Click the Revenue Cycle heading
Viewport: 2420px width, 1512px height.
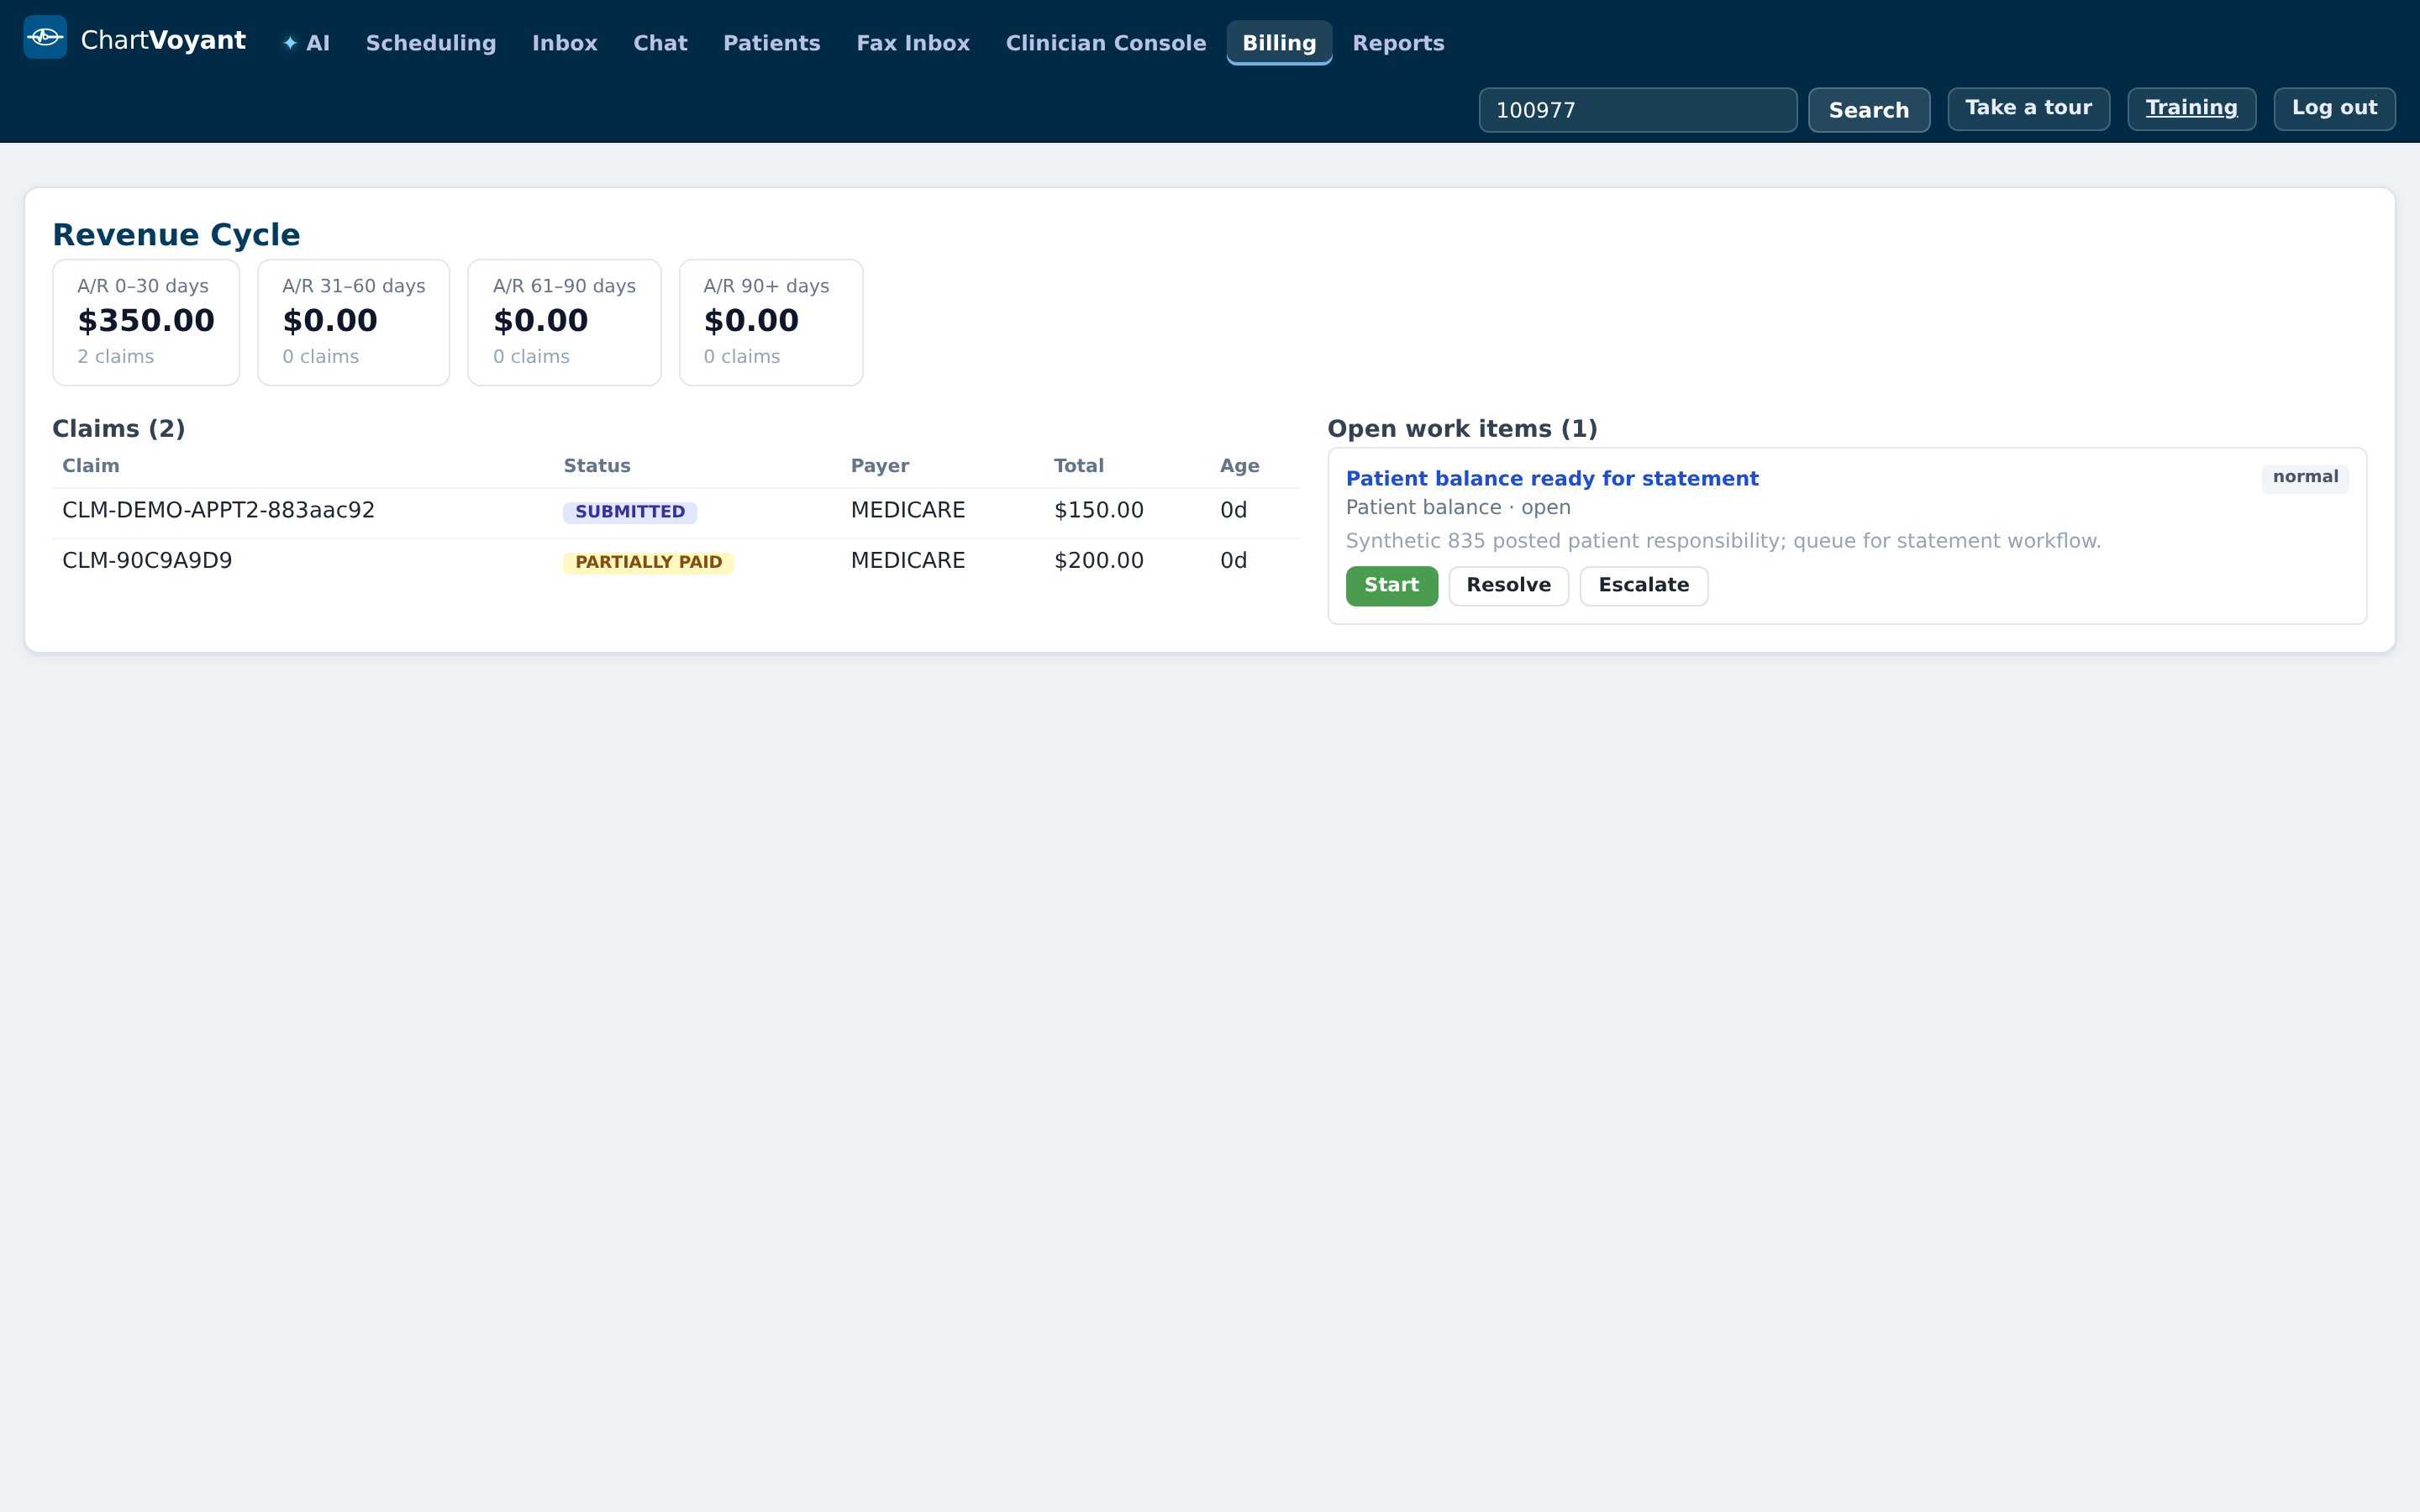coord(176,235)
